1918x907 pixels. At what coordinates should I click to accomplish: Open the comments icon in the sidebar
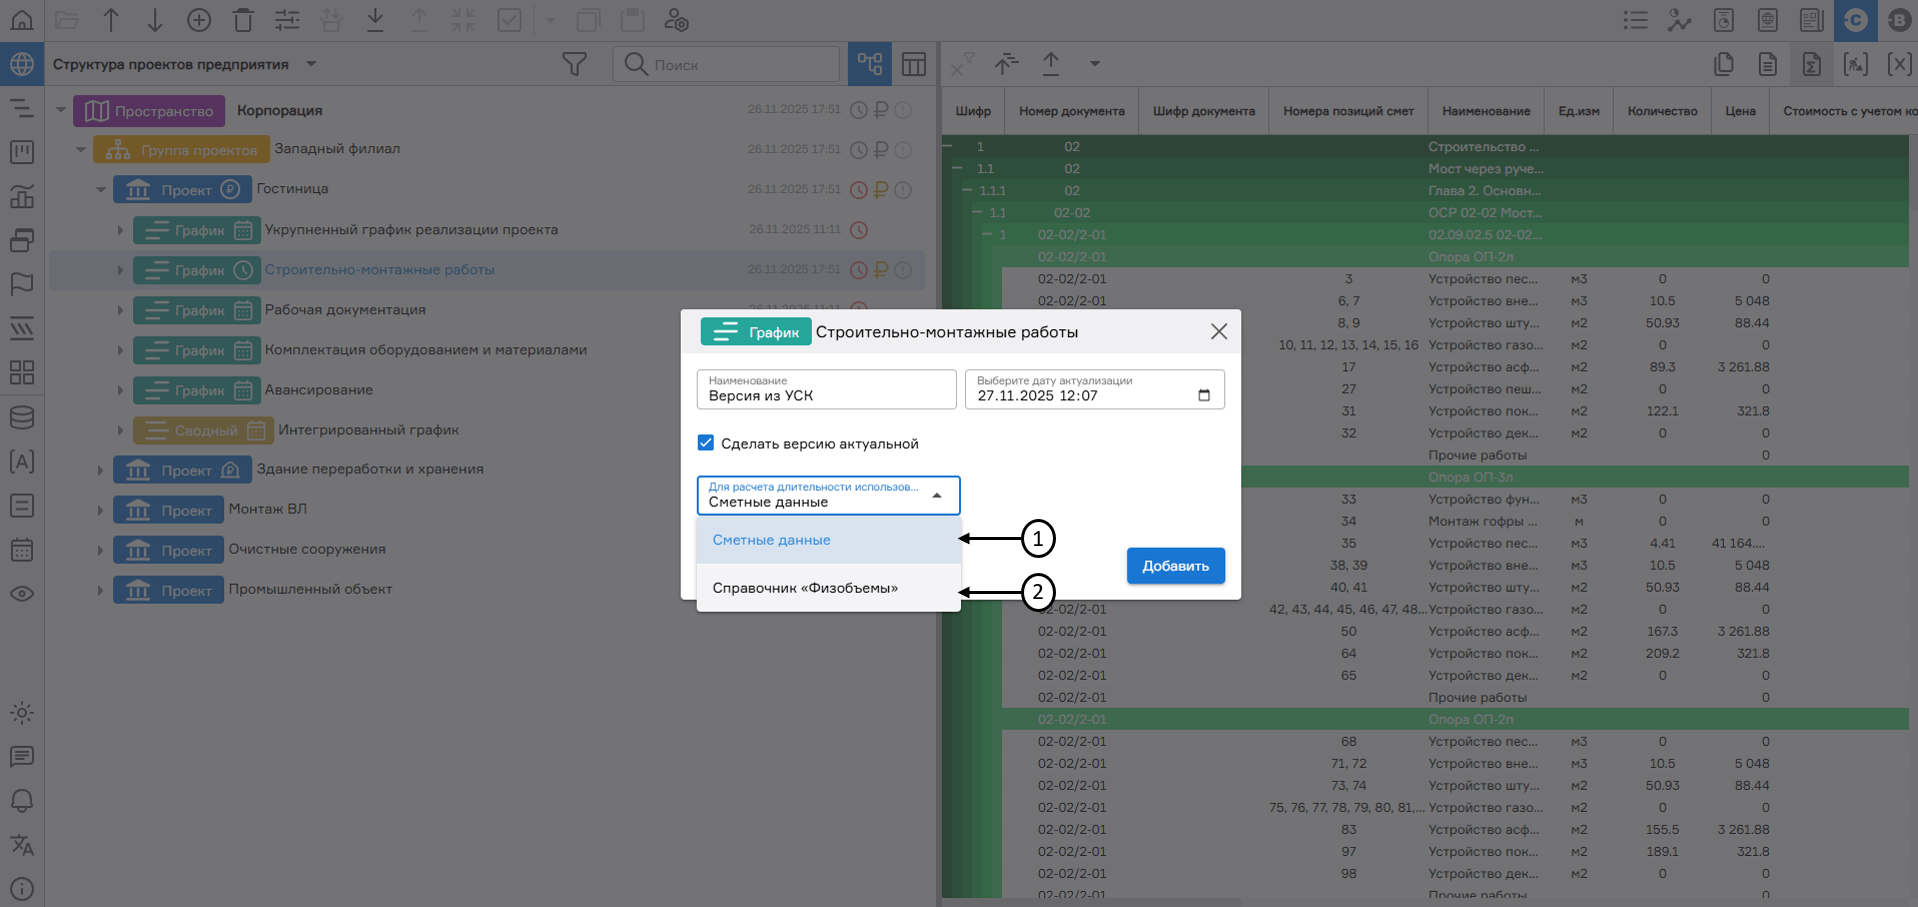(x=21, y=757)
